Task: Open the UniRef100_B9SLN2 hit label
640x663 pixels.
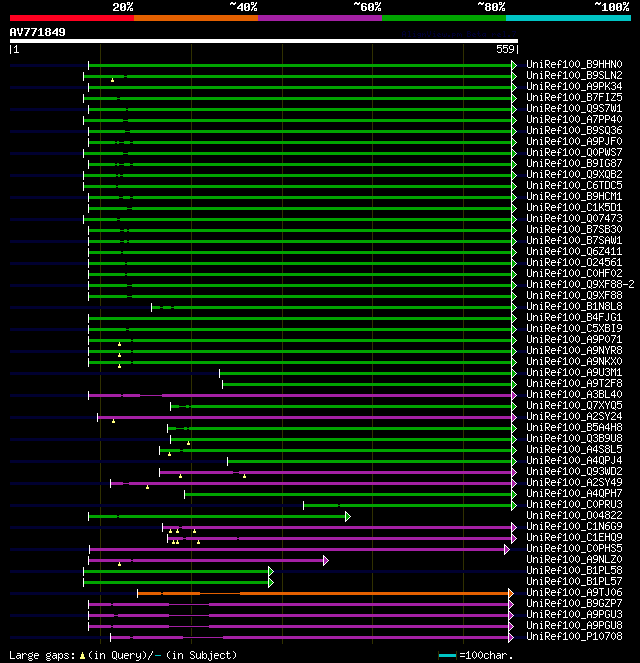Action: pos(574,75)
